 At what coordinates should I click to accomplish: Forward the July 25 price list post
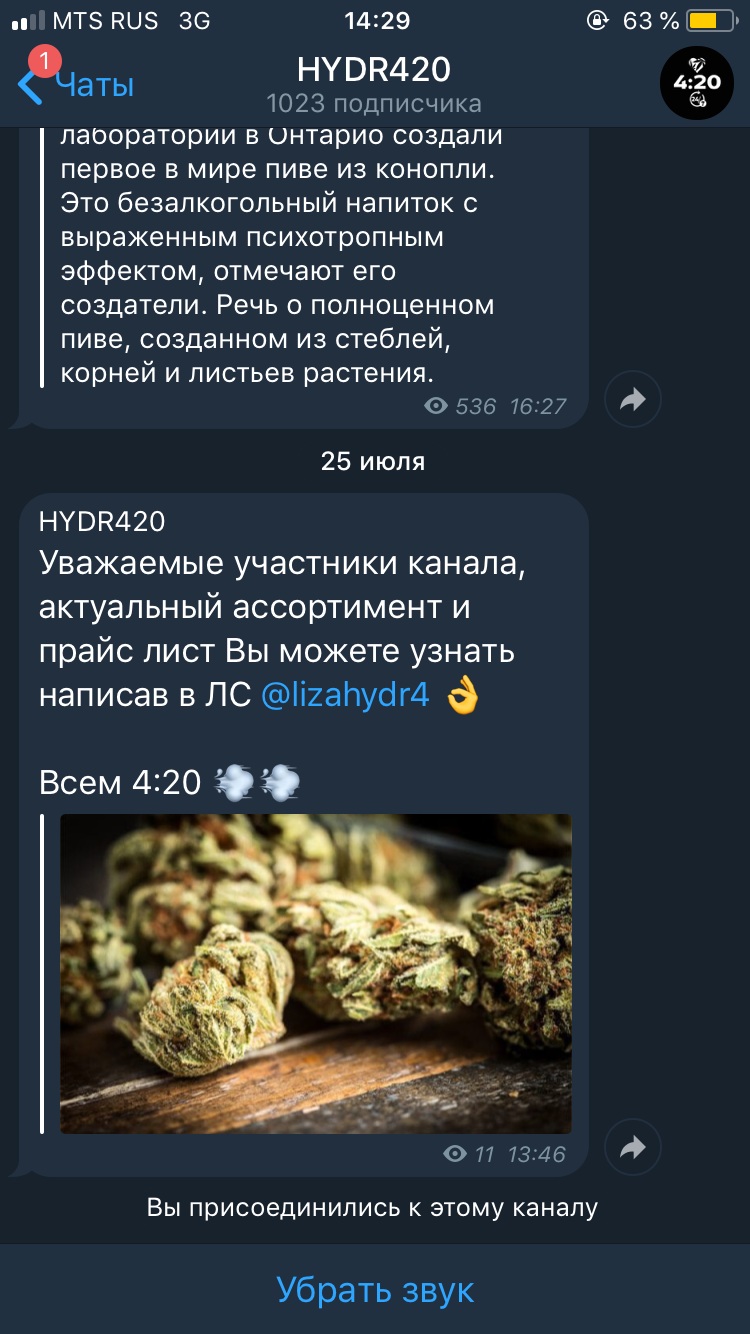[x=633, y=1147]
